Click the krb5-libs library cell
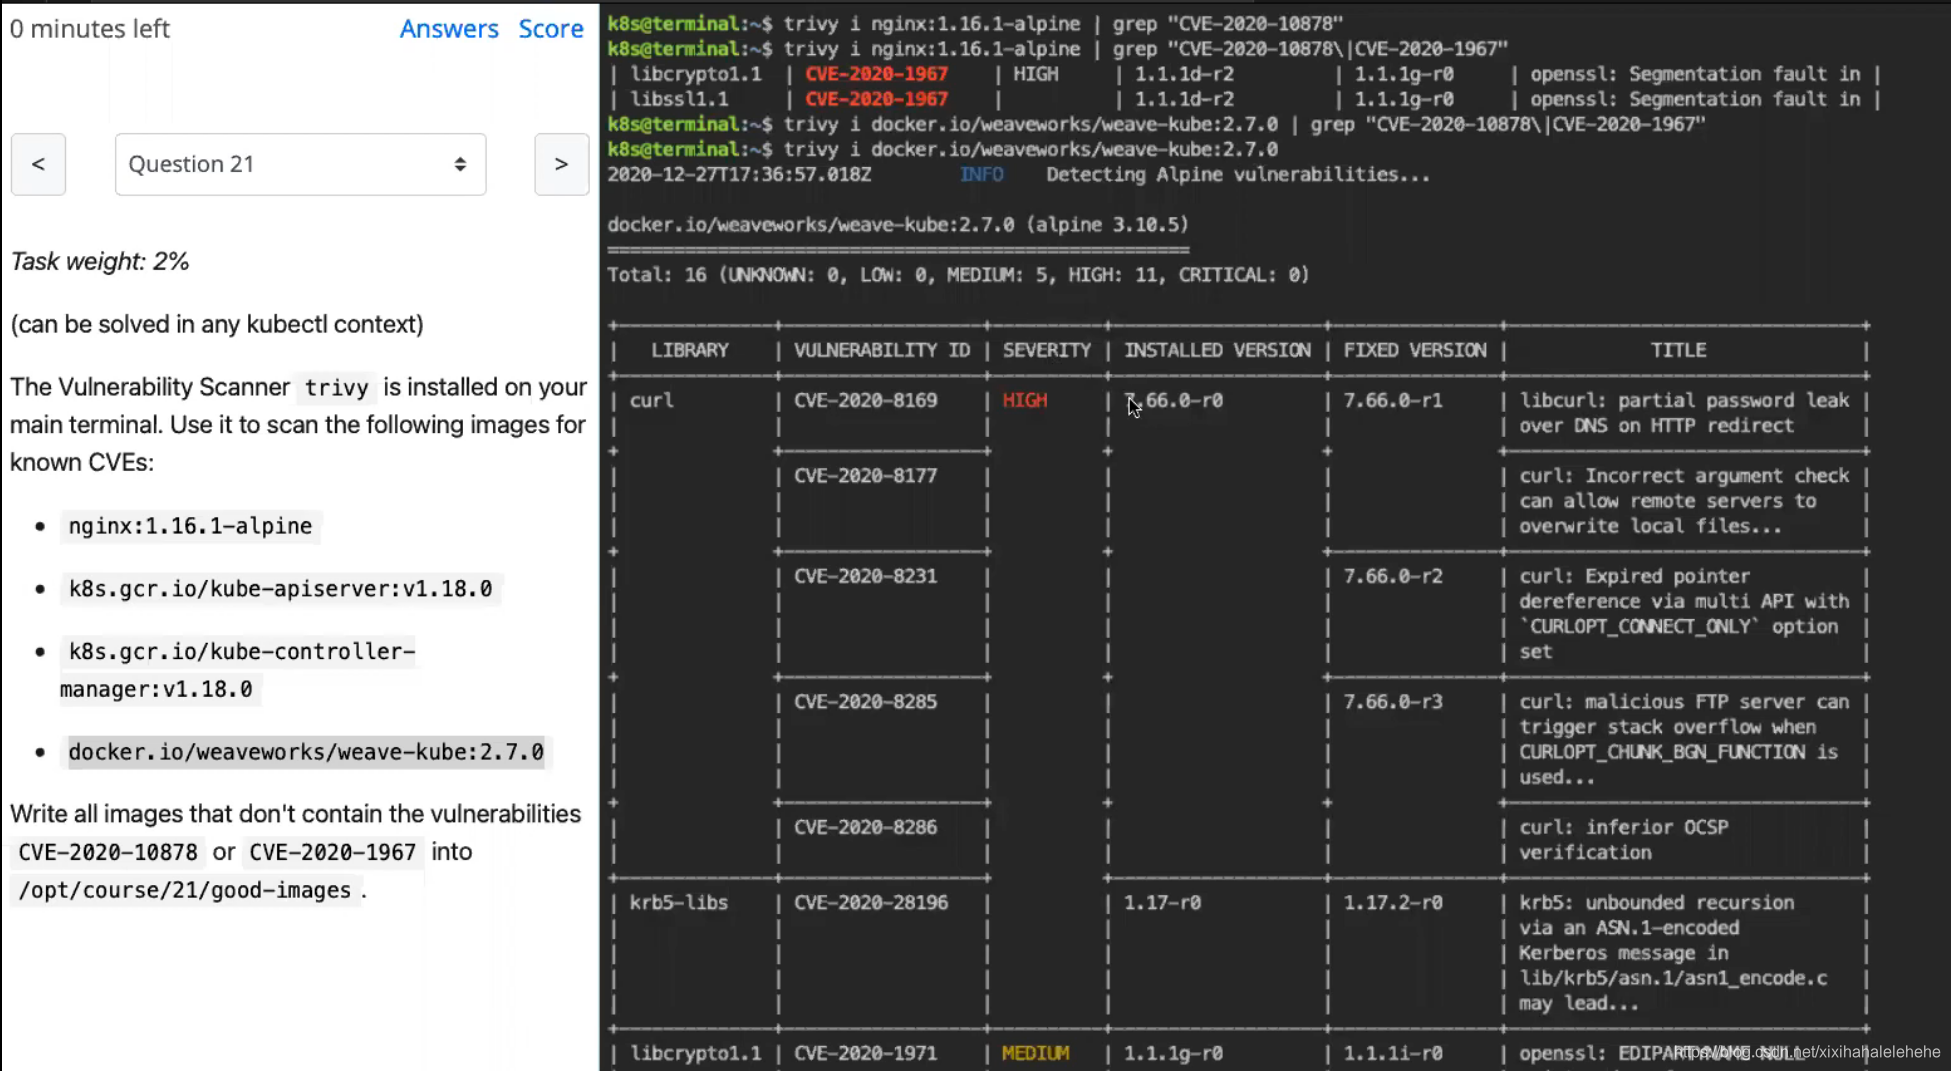 679,903
